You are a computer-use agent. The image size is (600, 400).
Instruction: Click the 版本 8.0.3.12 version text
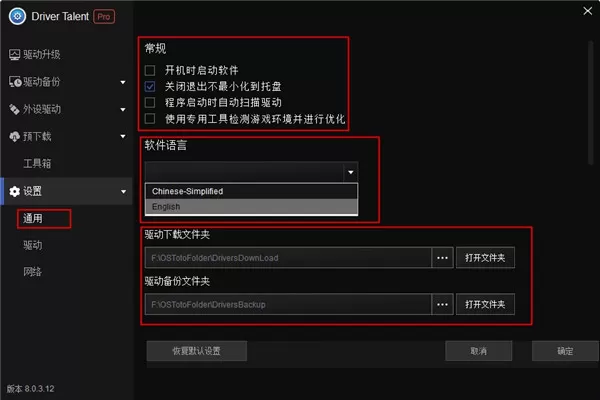pos(31,389)
